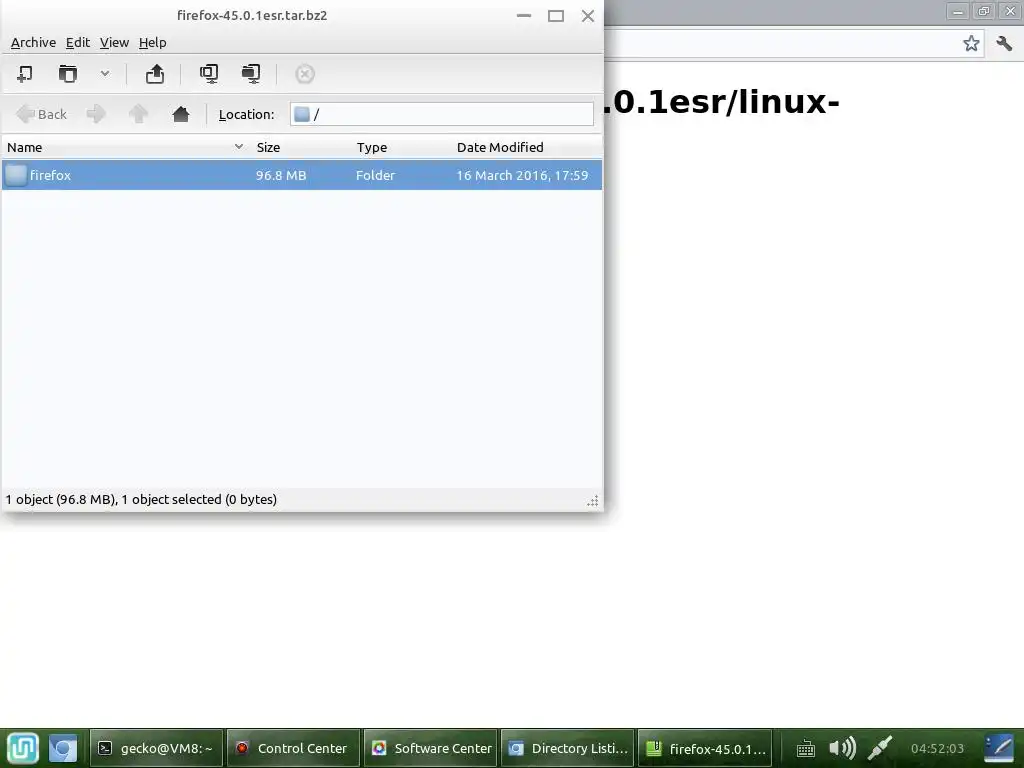Screen dimensions: 1024x768
Task: Open the View menu
Action: point(114,42)
